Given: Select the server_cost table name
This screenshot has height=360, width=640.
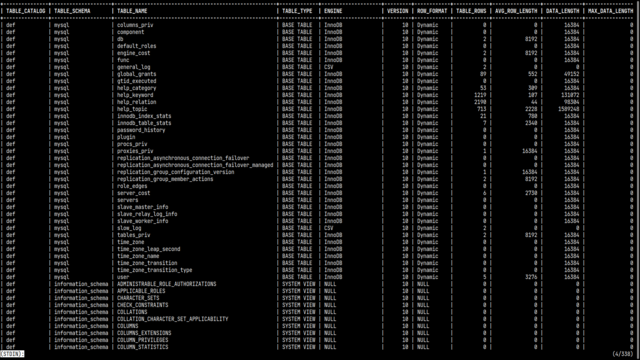Looking at the screenshot, I should point(133,193).
